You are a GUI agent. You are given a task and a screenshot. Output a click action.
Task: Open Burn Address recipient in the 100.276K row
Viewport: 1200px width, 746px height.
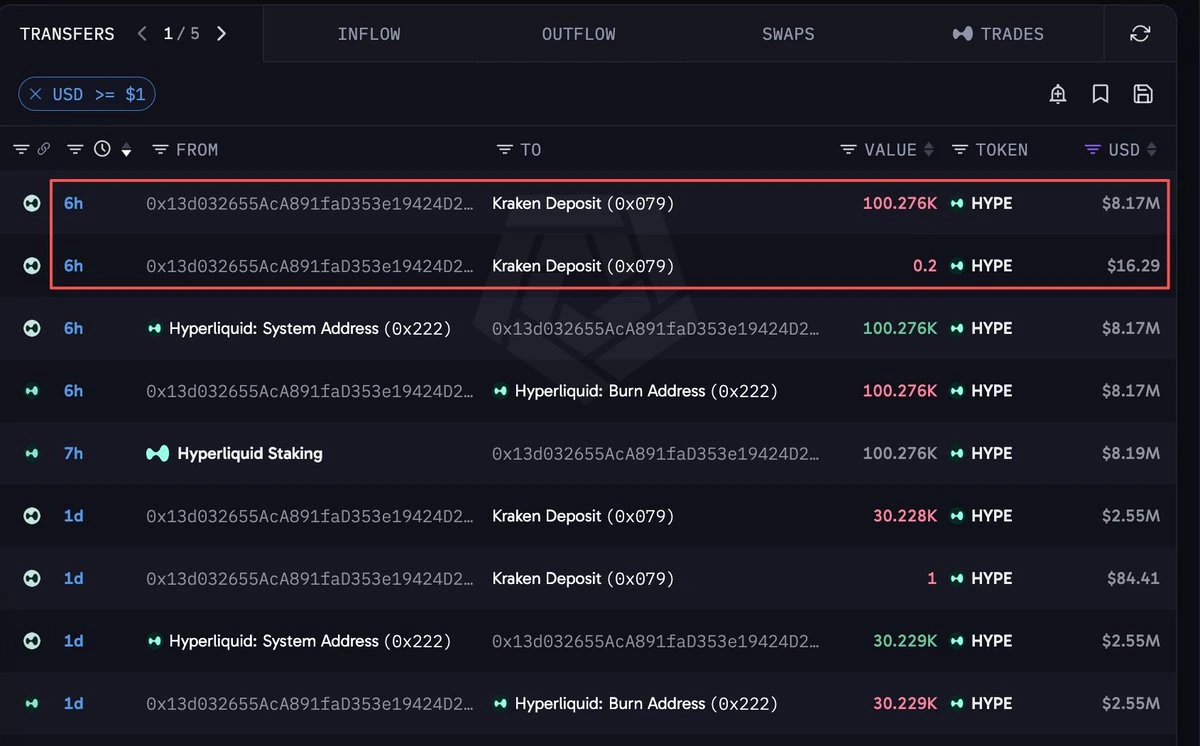635,391
